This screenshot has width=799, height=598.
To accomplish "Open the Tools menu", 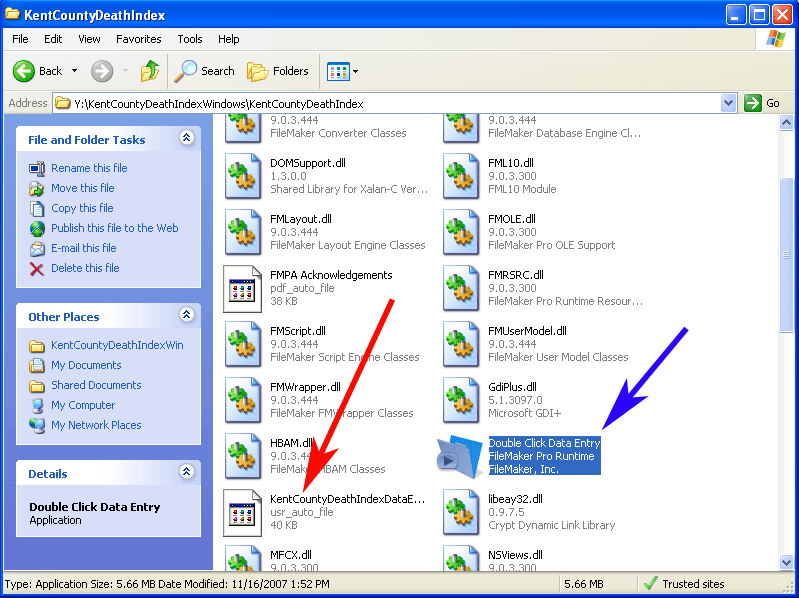I will [190, 39].
